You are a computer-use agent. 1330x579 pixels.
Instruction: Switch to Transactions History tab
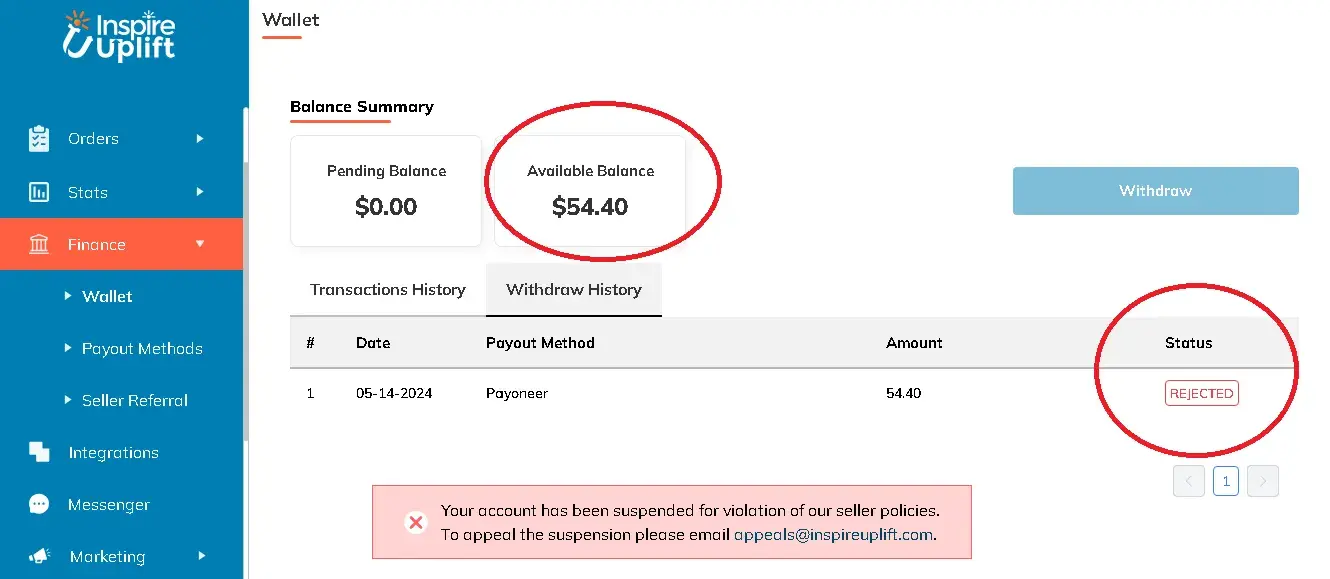(x=388, y=290)
